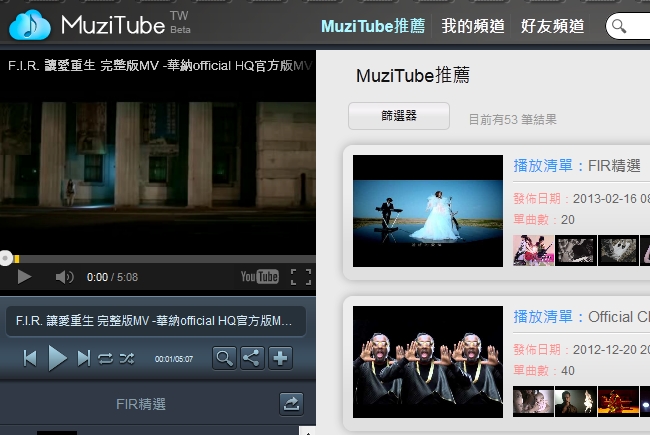This screenshot has height=435, width=650.
Task: Click 單曲數：20 text in FIR精選 card
Action: tap(544, 219)
